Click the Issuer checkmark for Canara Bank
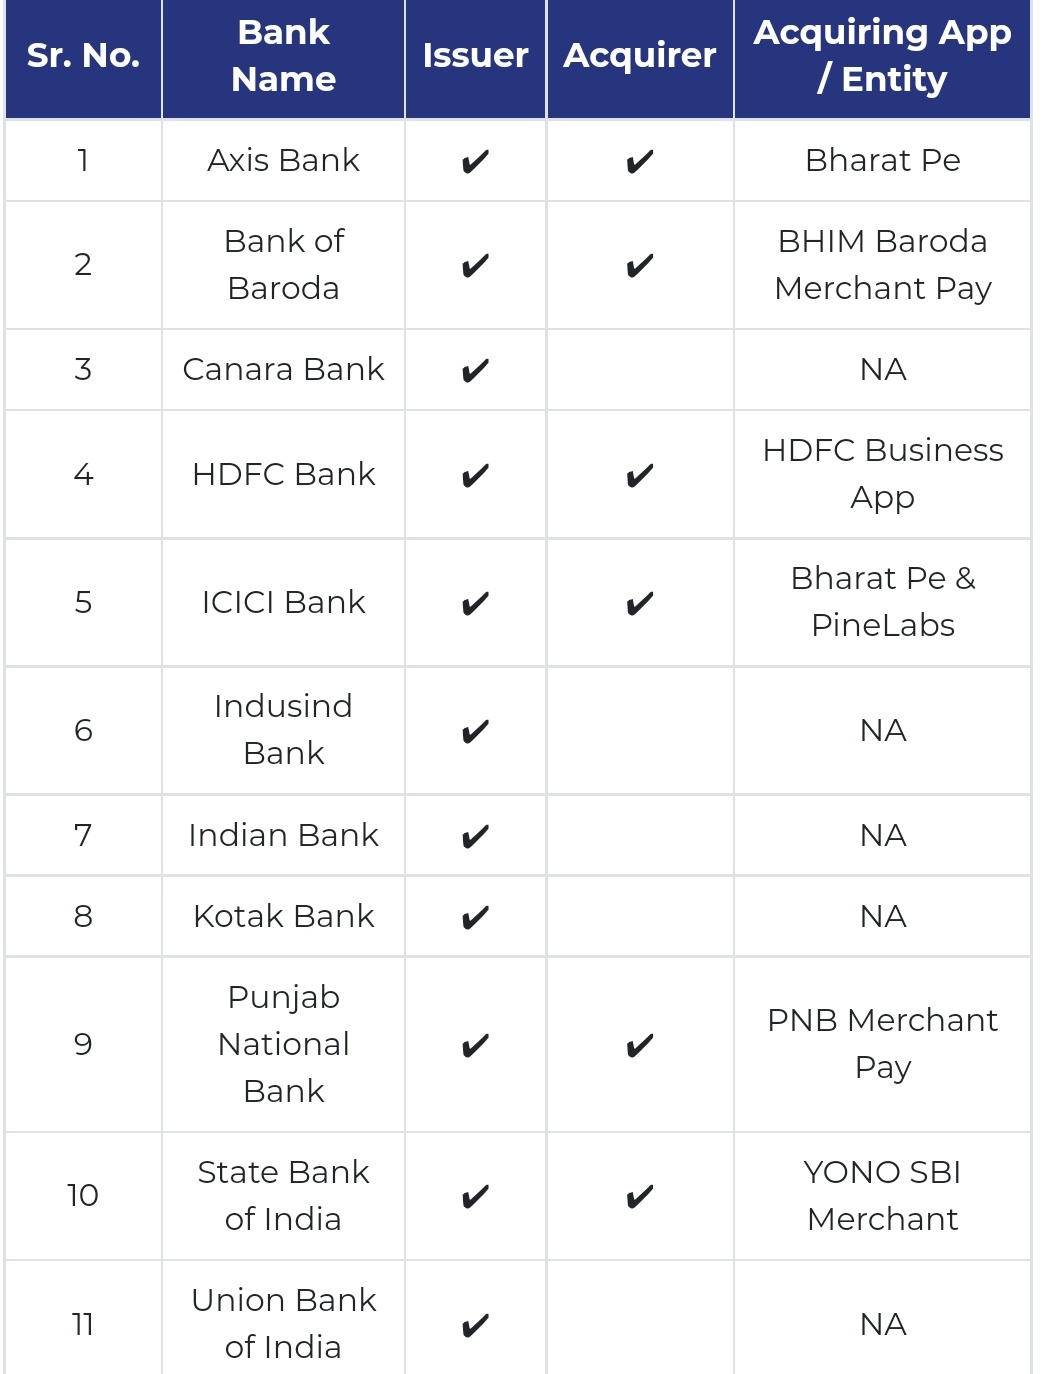The width and height of the screenshot is (1057, 1374). click(x=475, y=370)
